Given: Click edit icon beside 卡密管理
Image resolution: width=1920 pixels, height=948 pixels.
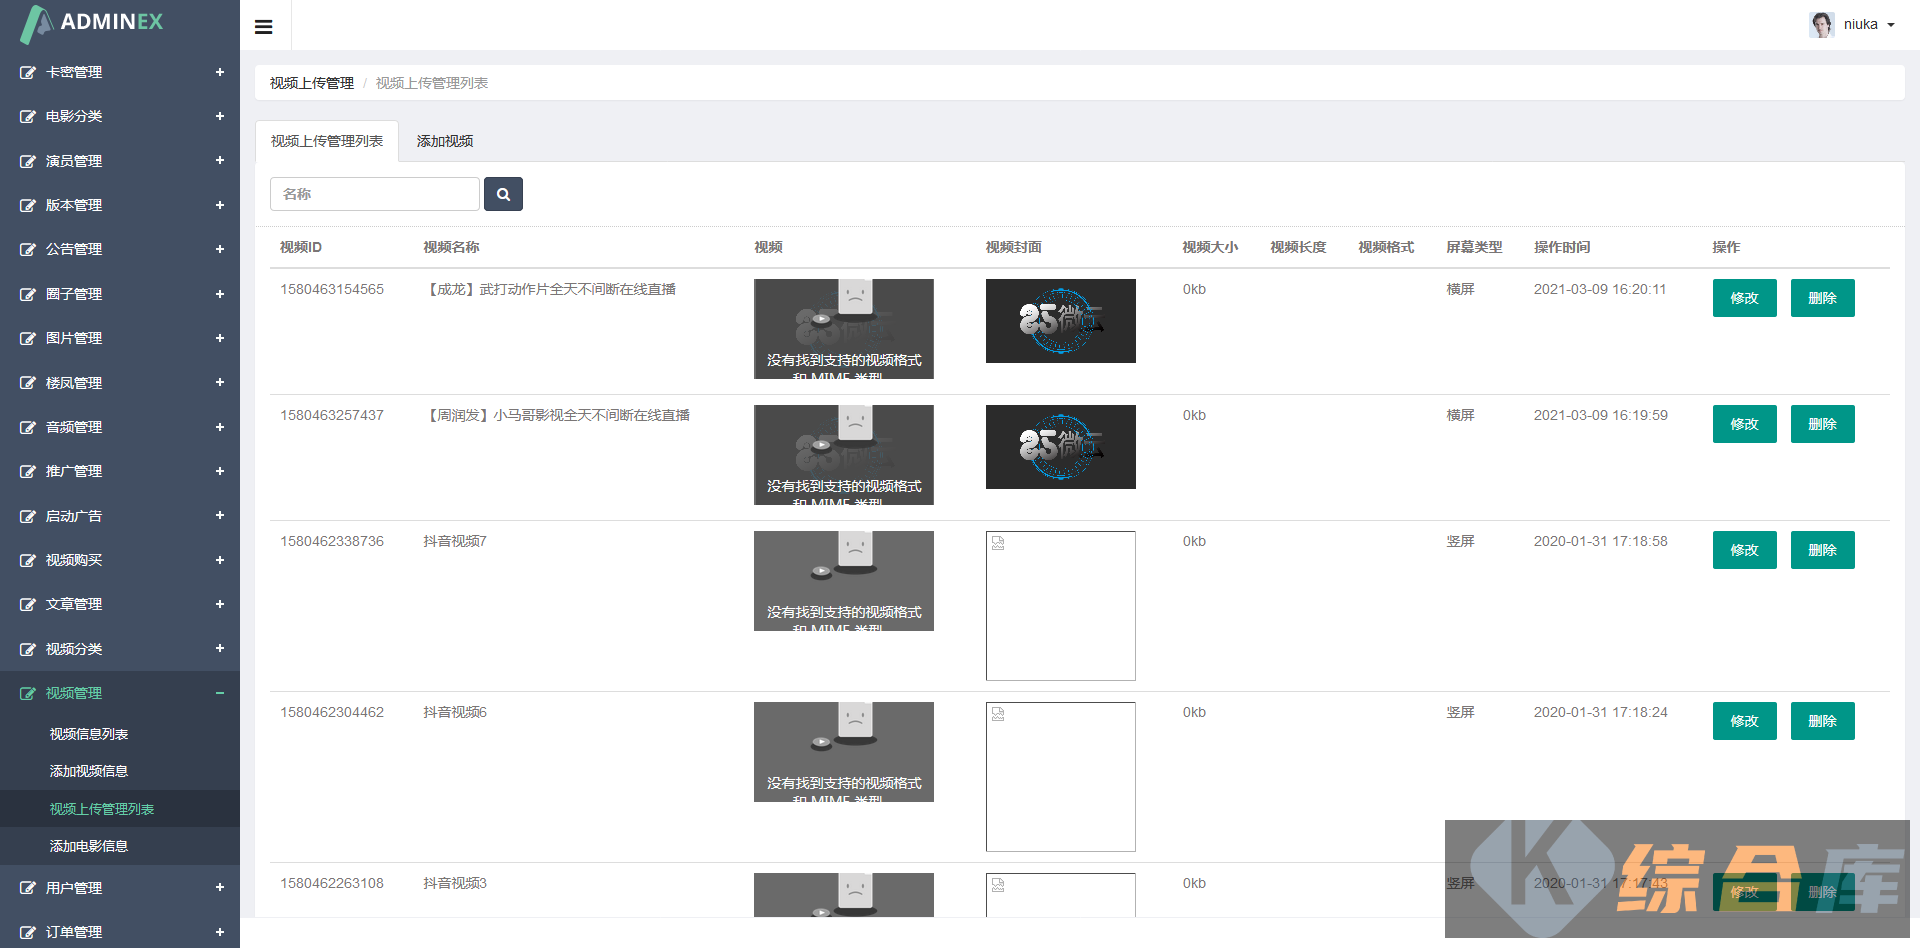Looking at the screenshot, I should click(x=28, y=72).
